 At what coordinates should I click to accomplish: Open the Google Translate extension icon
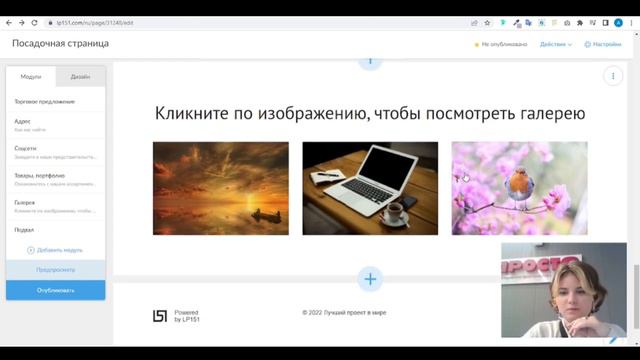[529, 23]
